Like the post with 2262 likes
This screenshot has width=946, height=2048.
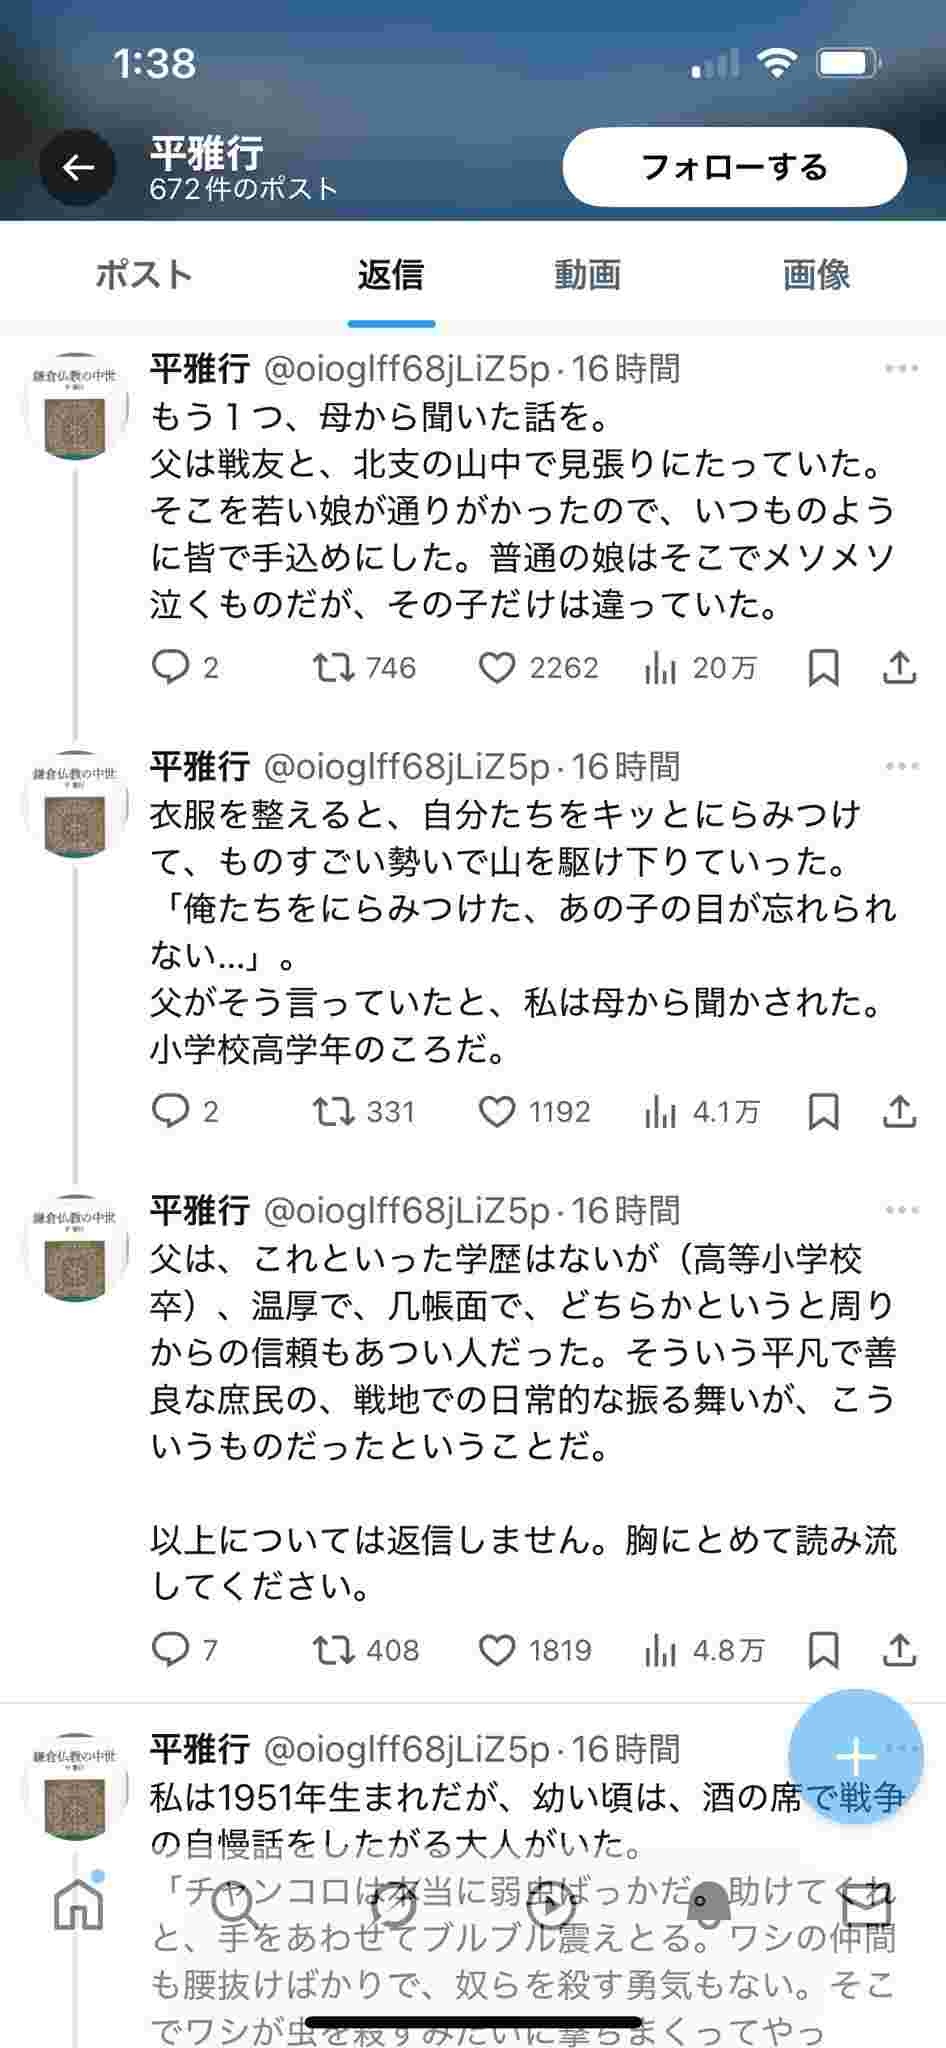[x=497, y=667]
